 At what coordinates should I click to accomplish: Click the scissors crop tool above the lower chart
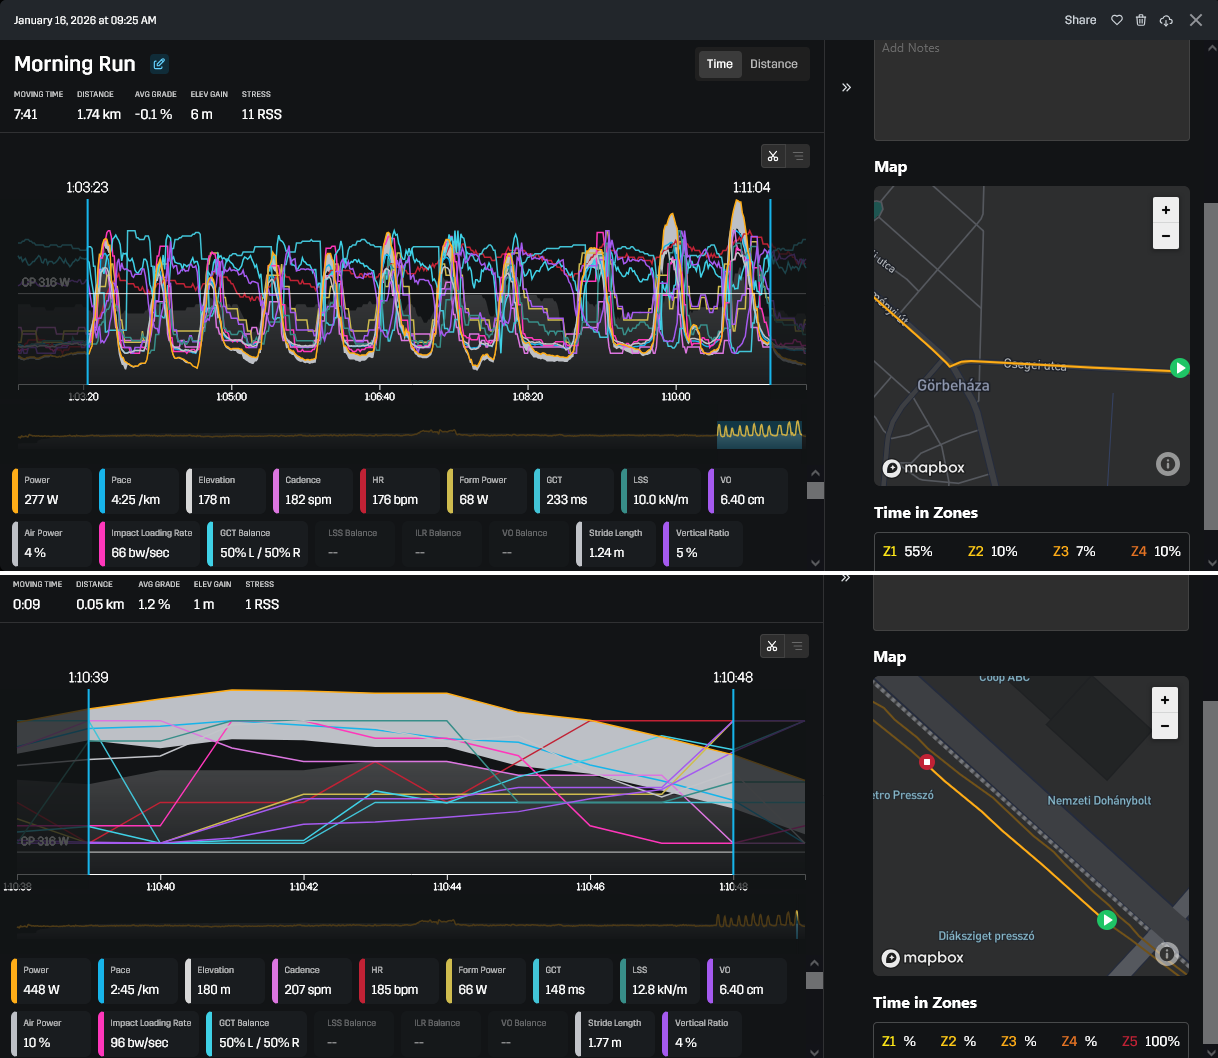(x=772, y=646)
